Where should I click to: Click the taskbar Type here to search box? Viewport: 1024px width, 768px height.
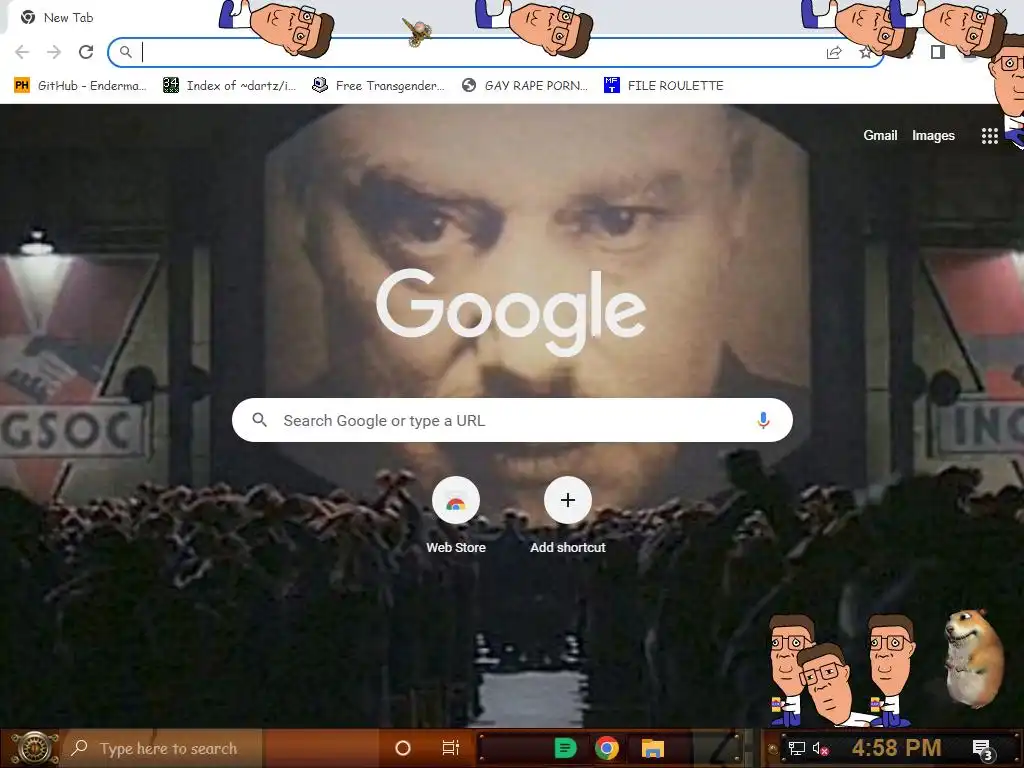pos(163,748)
